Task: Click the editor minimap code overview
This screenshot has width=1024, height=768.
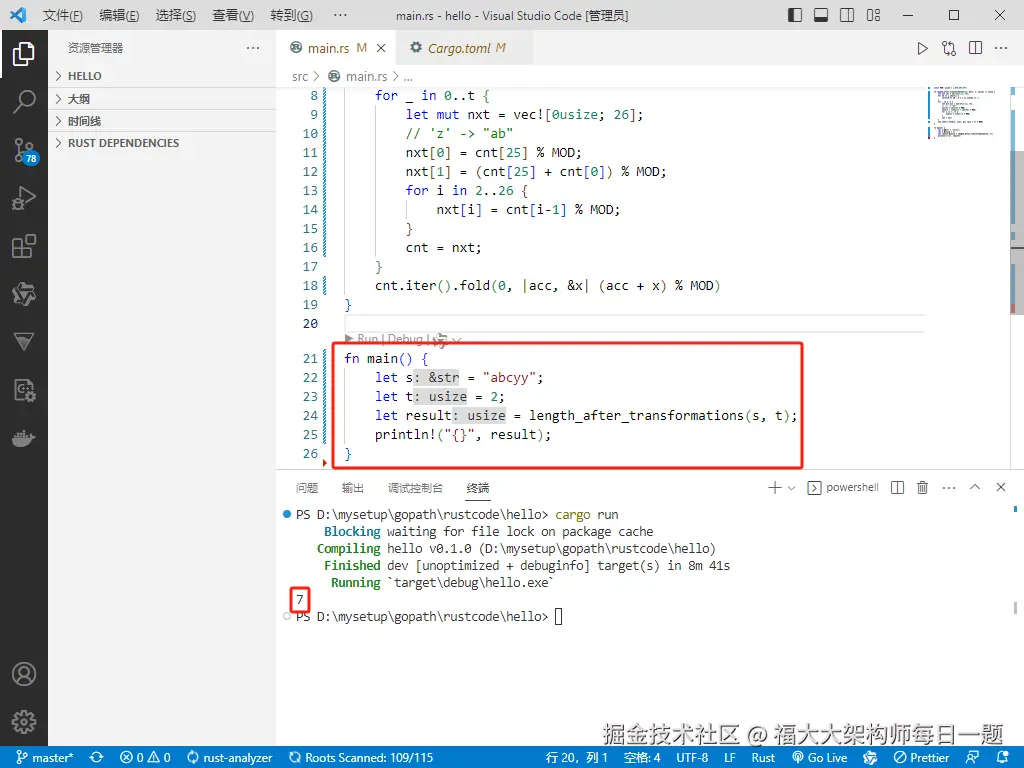Action: pos(964,112)
